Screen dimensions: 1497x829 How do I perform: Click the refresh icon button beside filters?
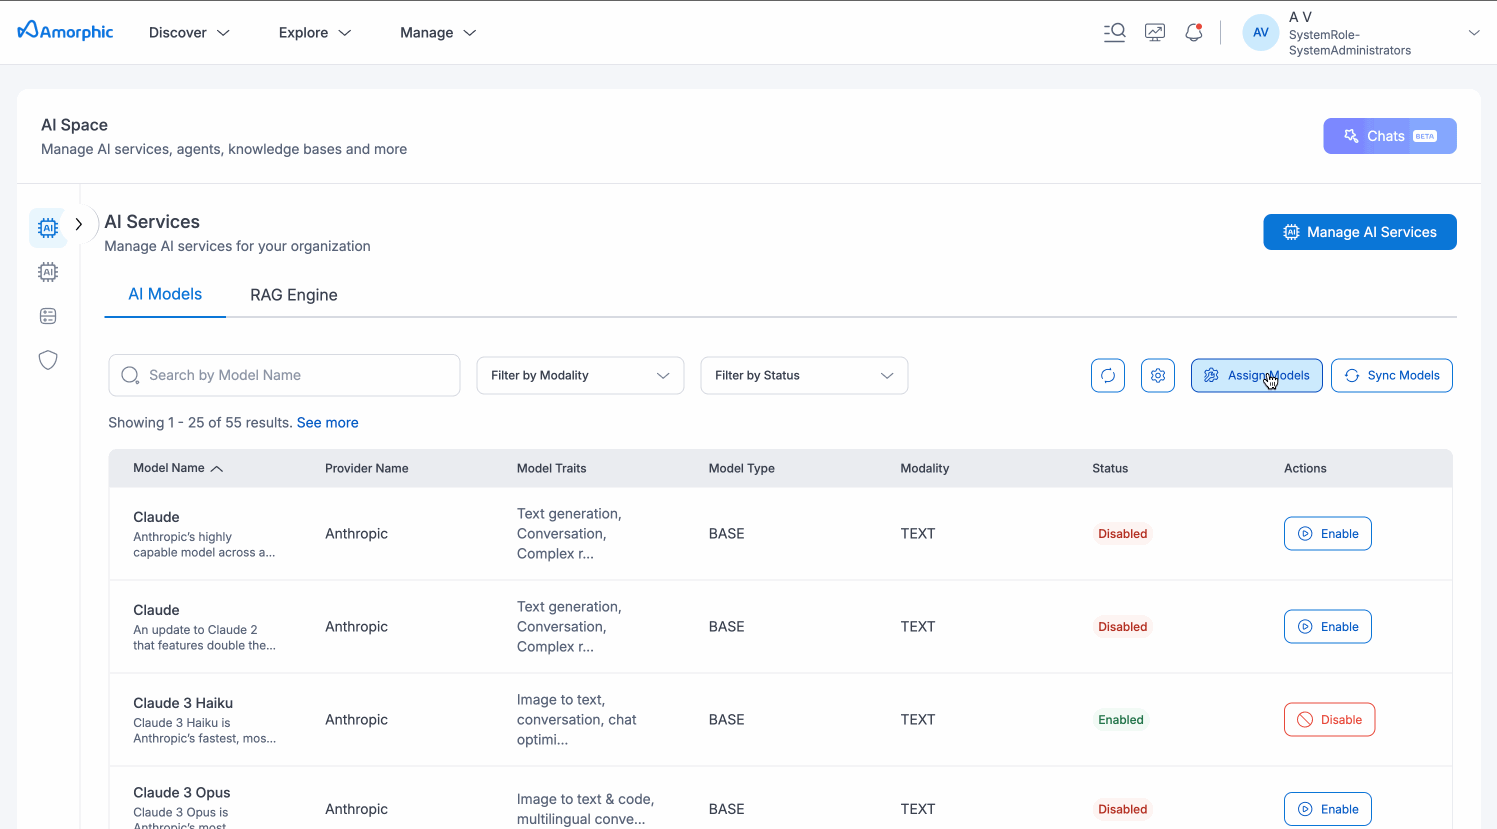coord(1108,376)
